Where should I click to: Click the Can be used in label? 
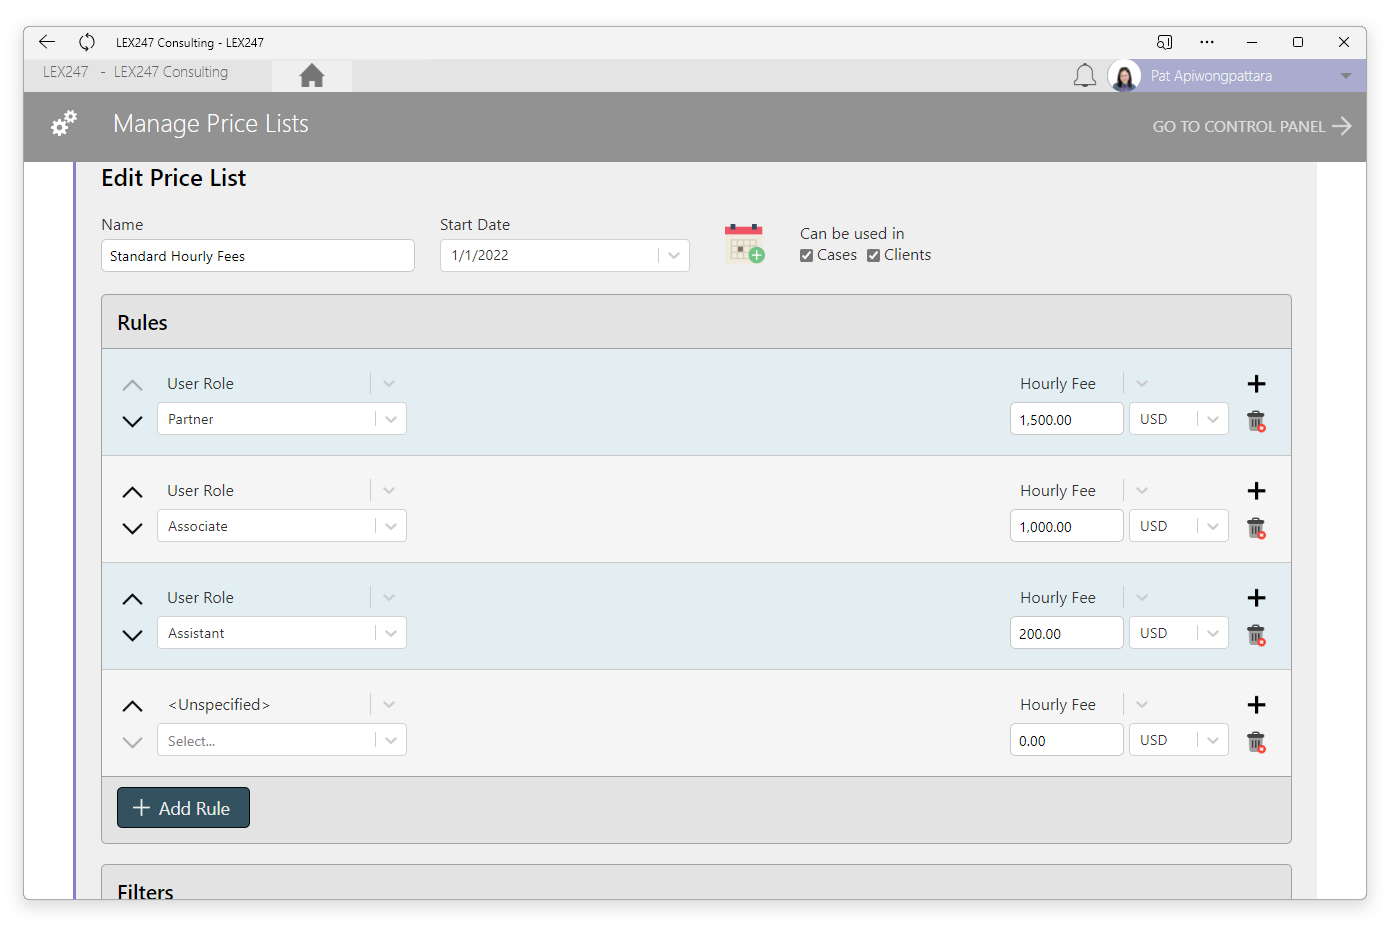[852, 234]
